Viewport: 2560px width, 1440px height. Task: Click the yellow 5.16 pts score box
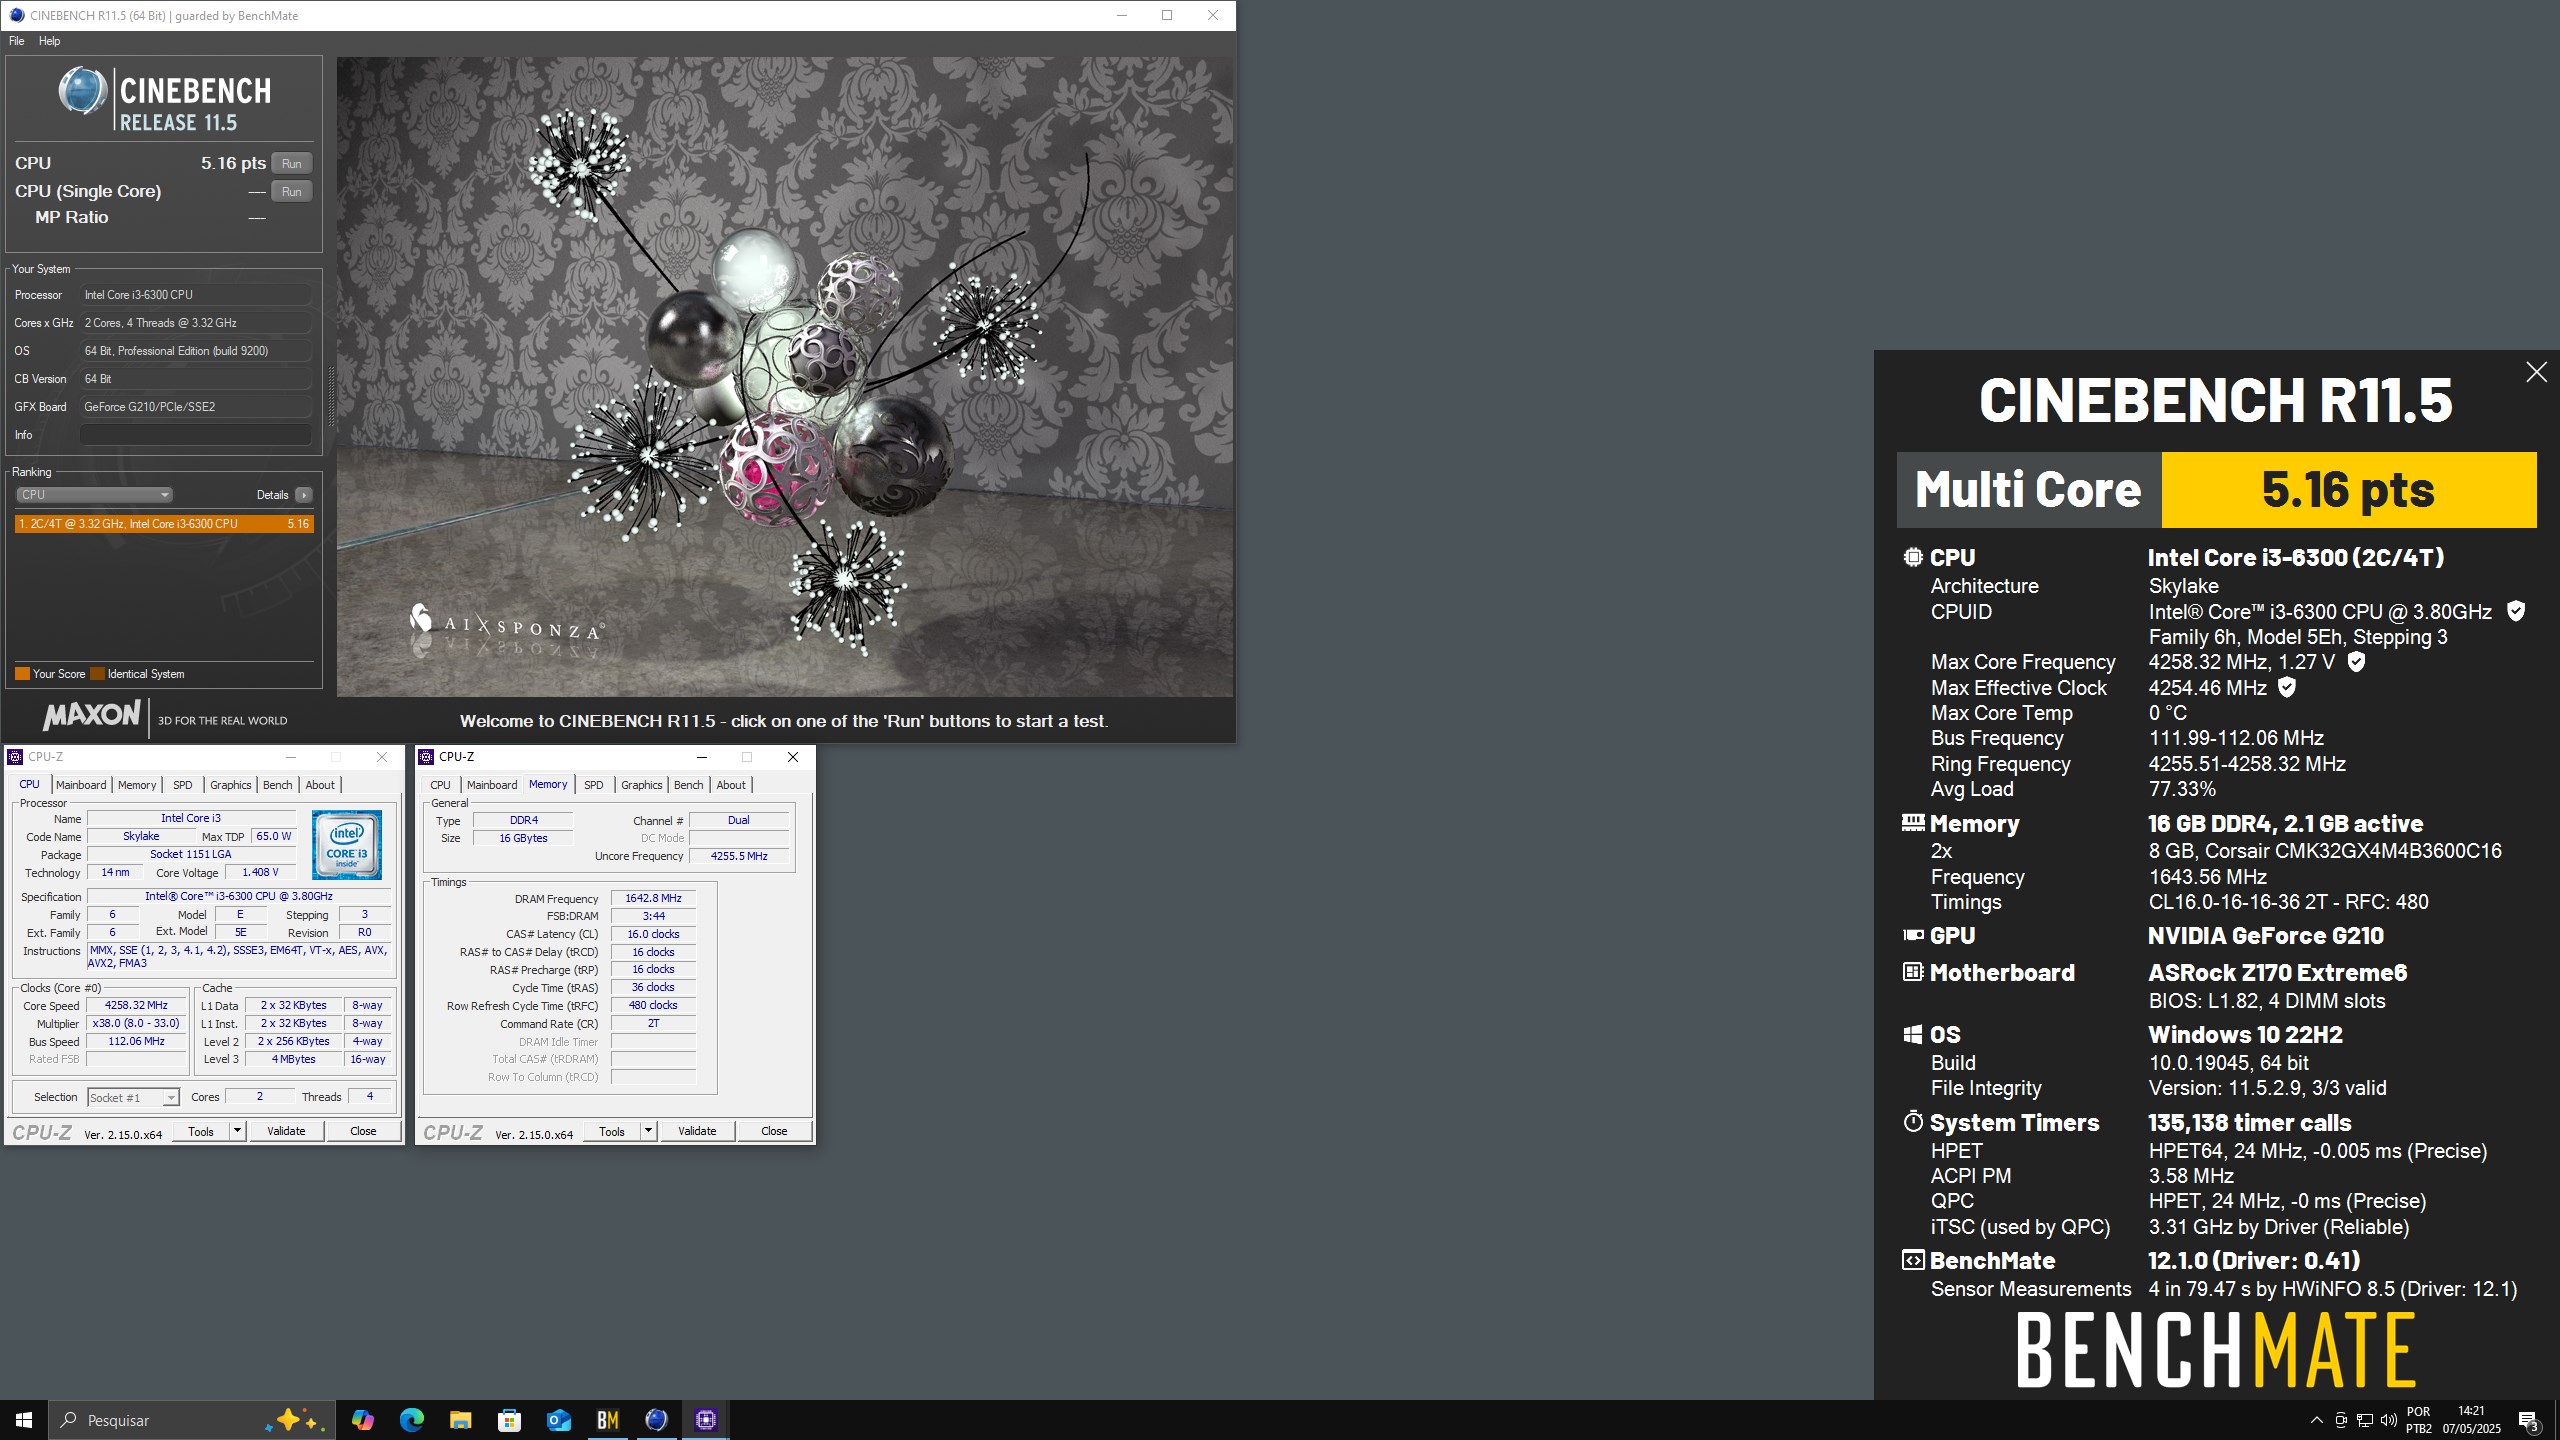(2349, 489)
